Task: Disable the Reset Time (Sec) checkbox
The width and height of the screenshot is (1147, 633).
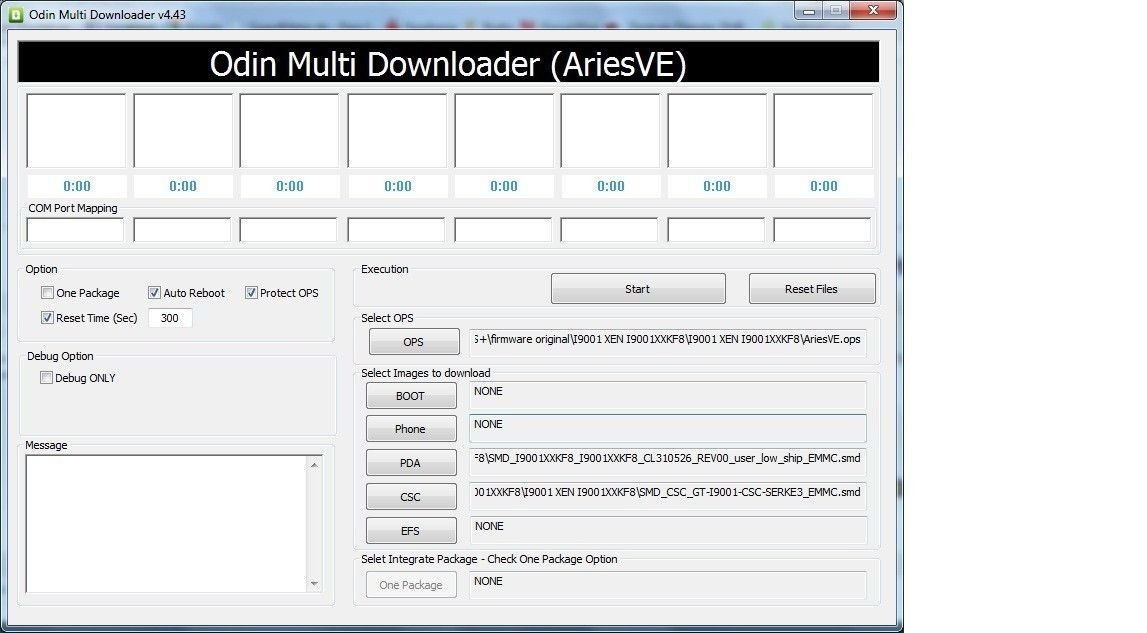Action: click(x=48, y=318)
